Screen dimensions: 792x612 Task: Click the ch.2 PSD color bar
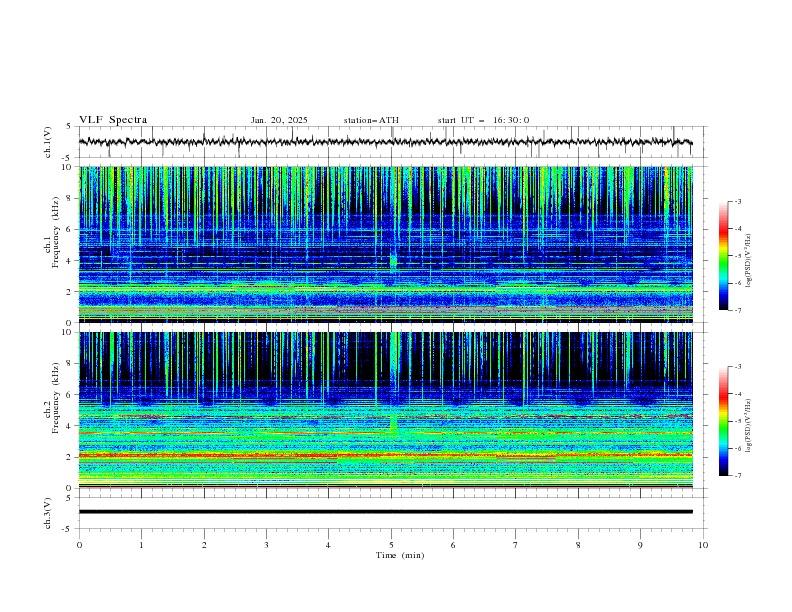click(723, 421)
